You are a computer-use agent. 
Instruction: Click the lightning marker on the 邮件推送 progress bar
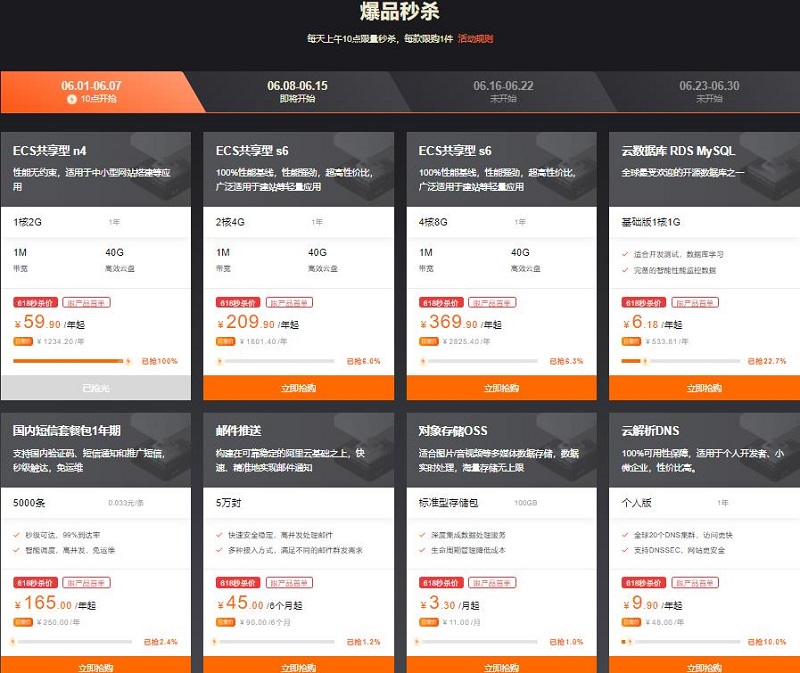pos(215,642)
